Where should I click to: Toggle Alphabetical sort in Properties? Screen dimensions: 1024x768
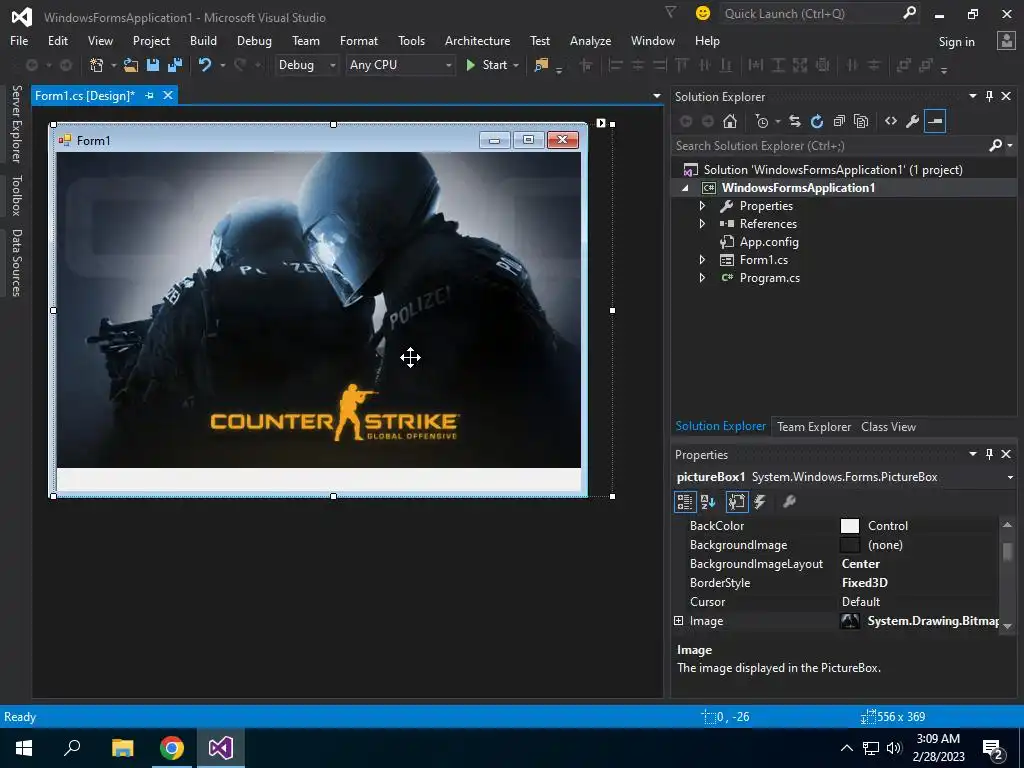coord(708,502)
